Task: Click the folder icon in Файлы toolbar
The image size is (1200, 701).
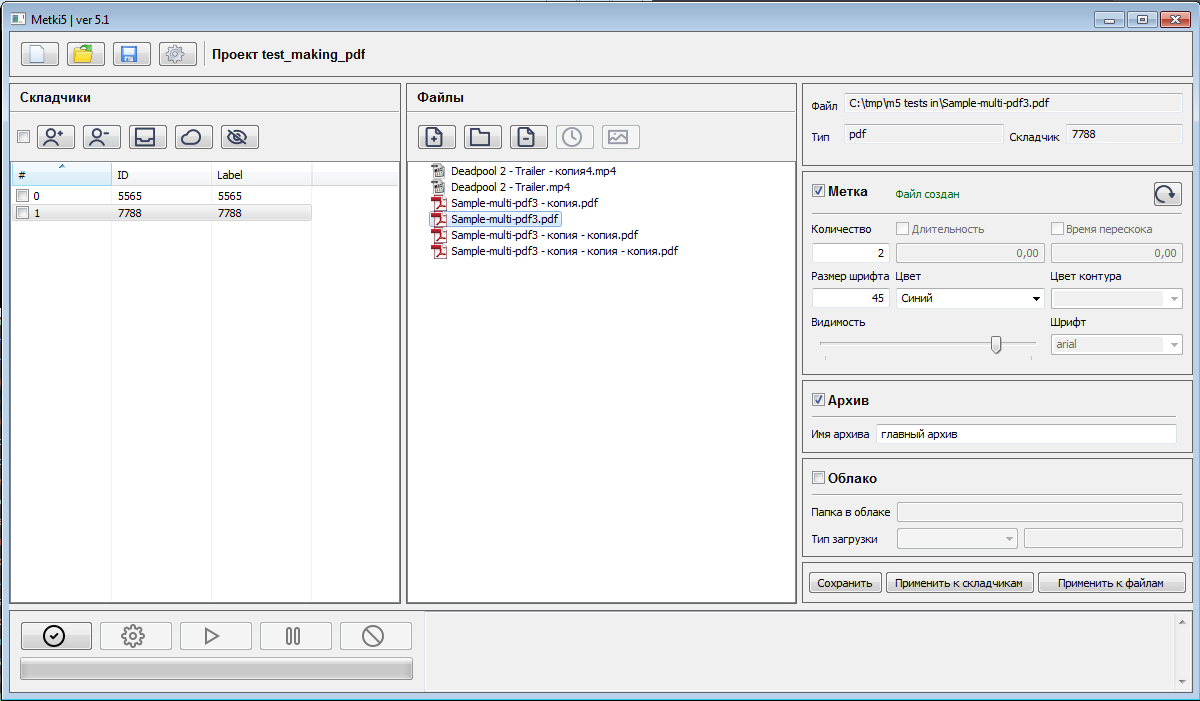Action: pos(483,137)
